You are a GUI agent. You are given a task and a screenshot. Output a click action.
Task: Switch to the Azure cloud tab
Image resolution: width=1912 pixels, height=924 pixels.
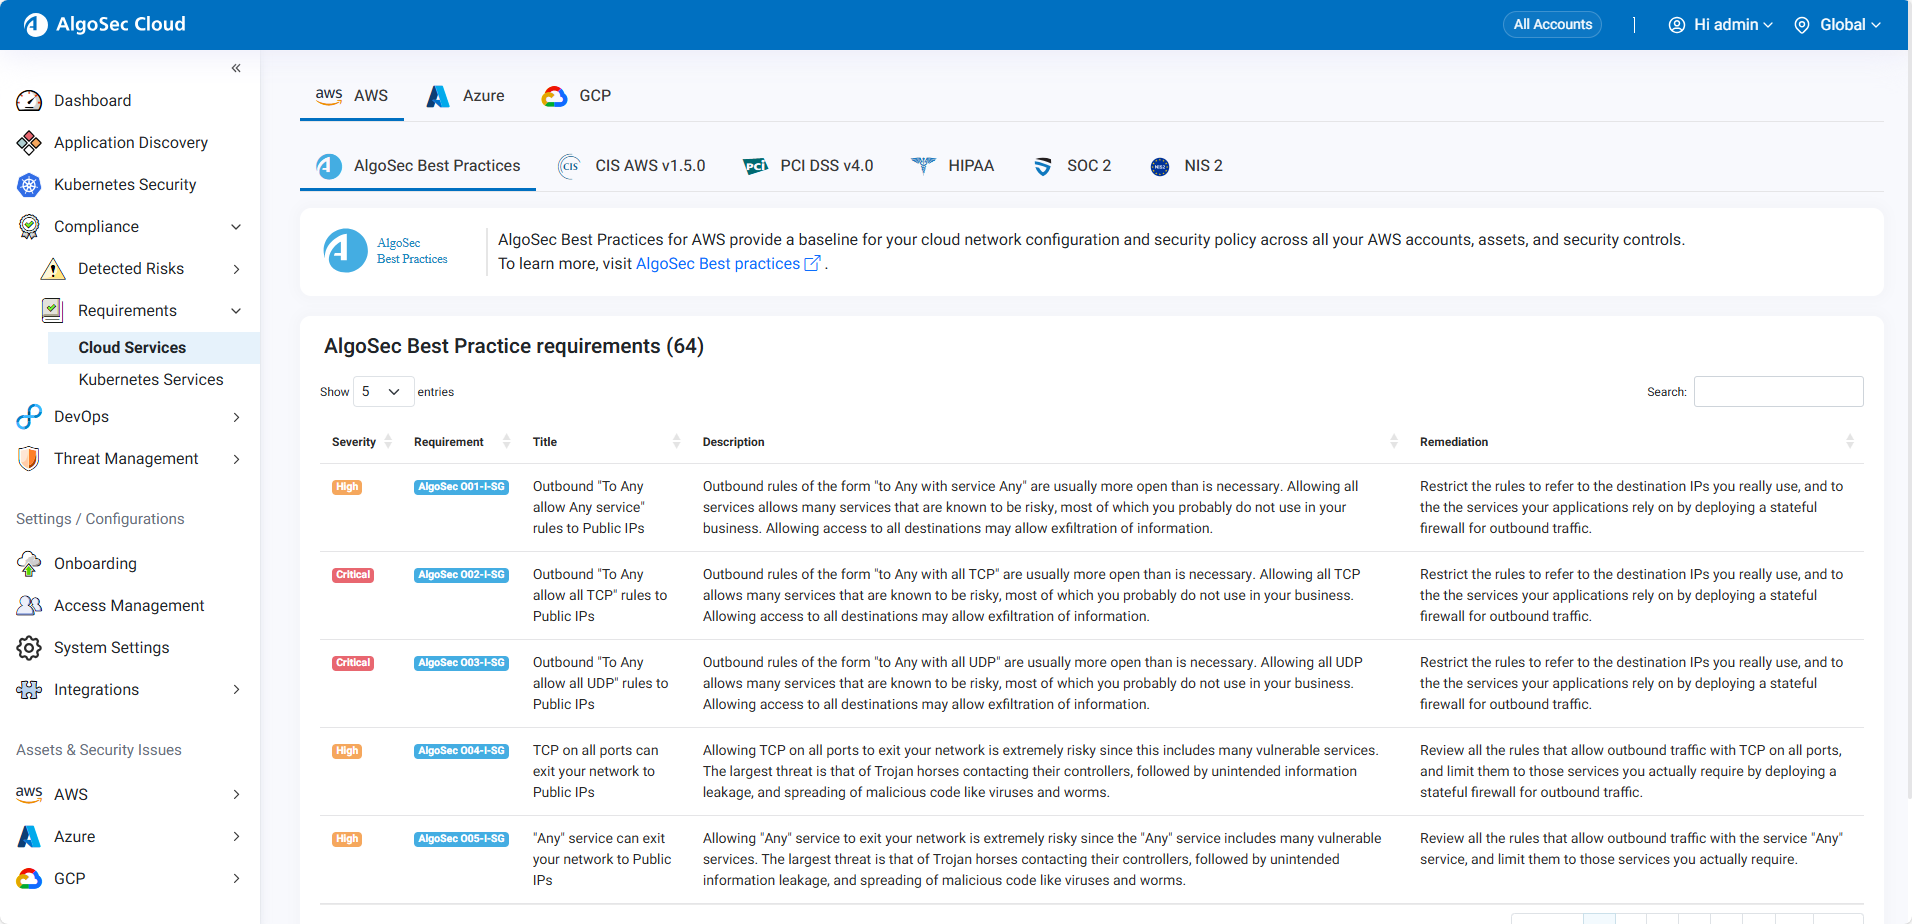point(466,96)
